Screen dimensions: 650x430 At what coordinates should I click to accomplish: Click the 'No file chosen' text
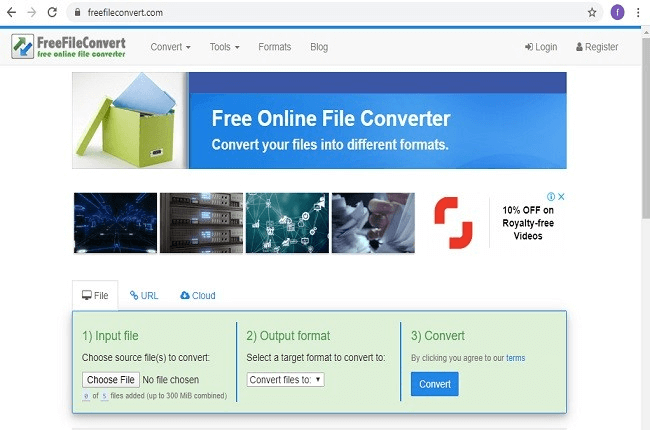pos(171,379)
